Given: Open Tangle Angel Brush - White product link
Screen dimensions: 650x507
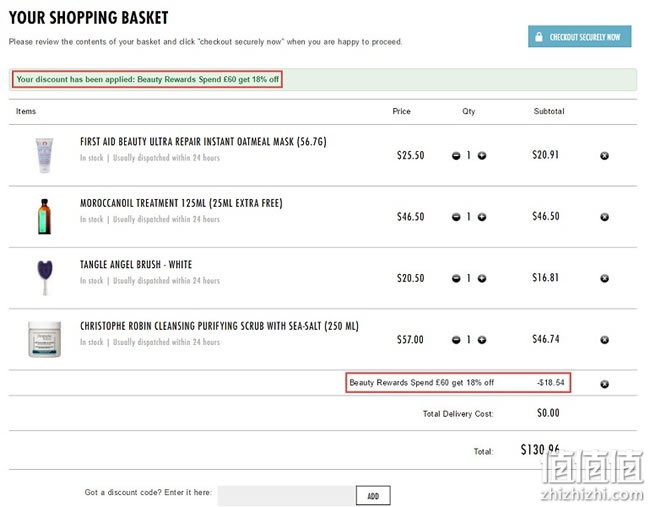Looking at the screenshot, I should click(136, 264).
